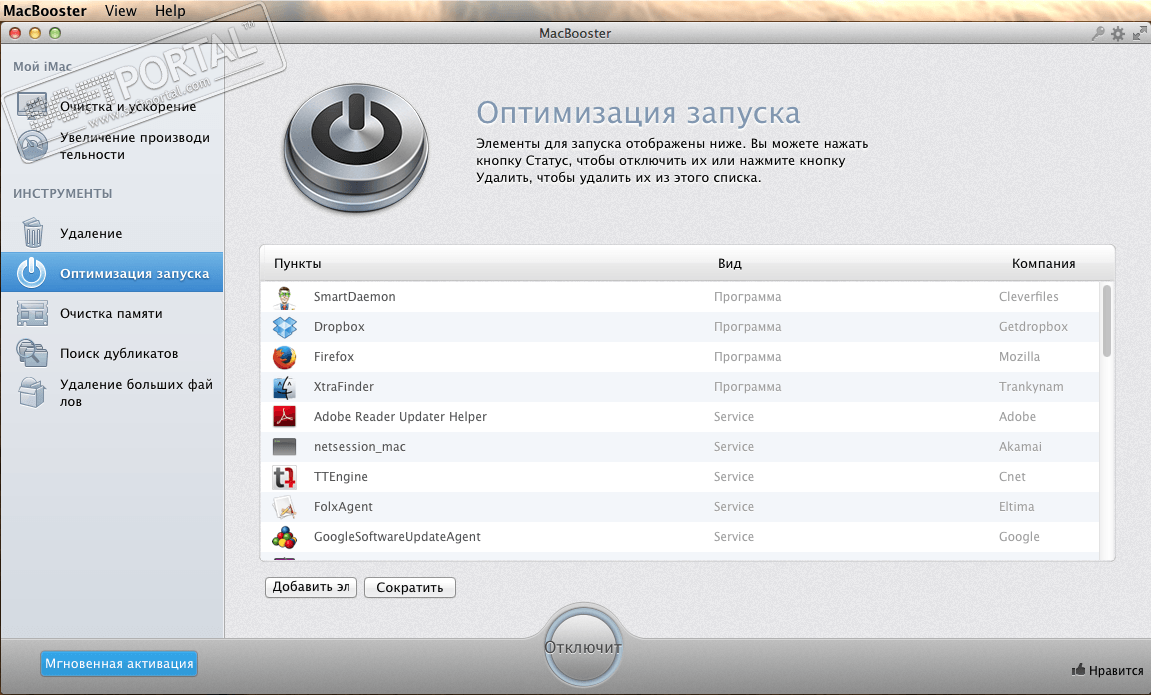Select Оптимизация запуска sidebar item
Viewport: 1151px width, 695px height.
112,273
